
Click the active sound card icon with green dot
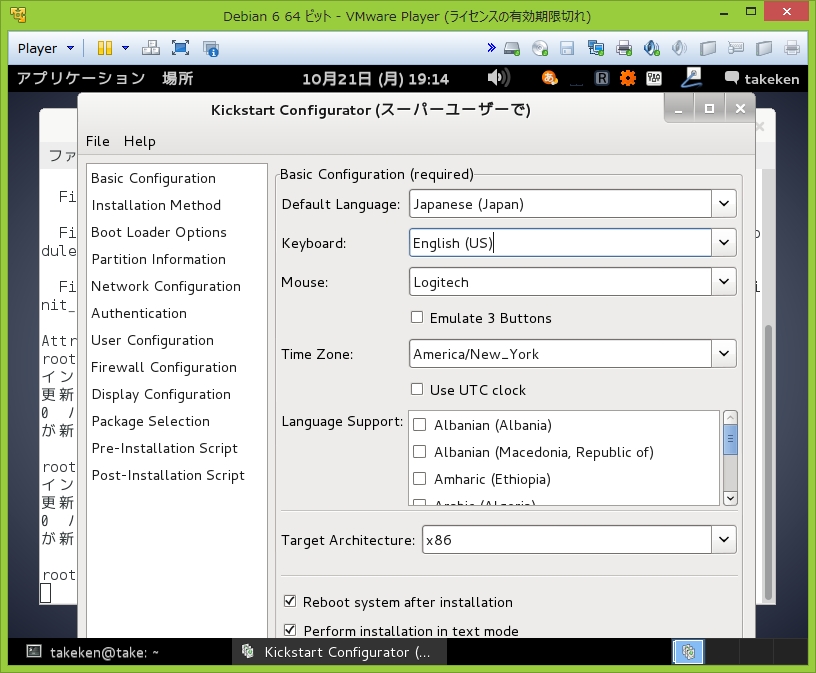(652, 48)
